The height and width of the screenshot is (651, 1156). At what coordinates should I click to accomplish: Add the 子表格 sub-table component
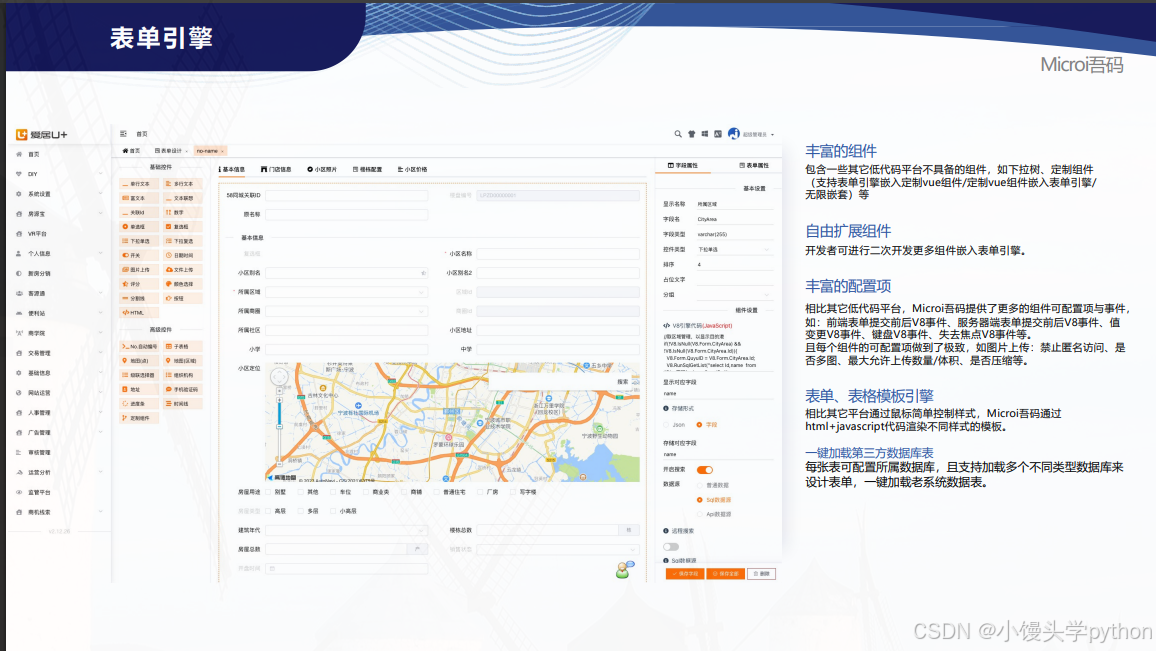pyautogui.click(x=183, y=347)
